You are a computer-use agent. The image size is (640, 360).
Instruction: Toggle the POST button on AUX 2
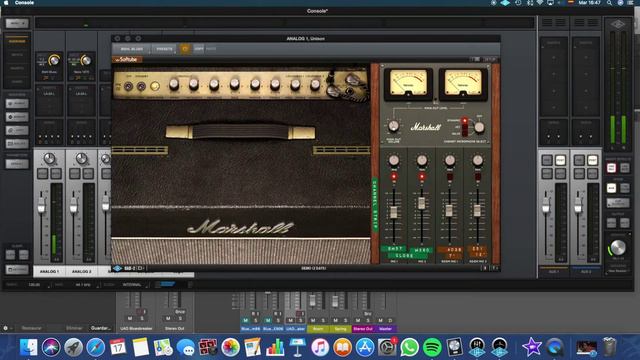pos(592,160)
